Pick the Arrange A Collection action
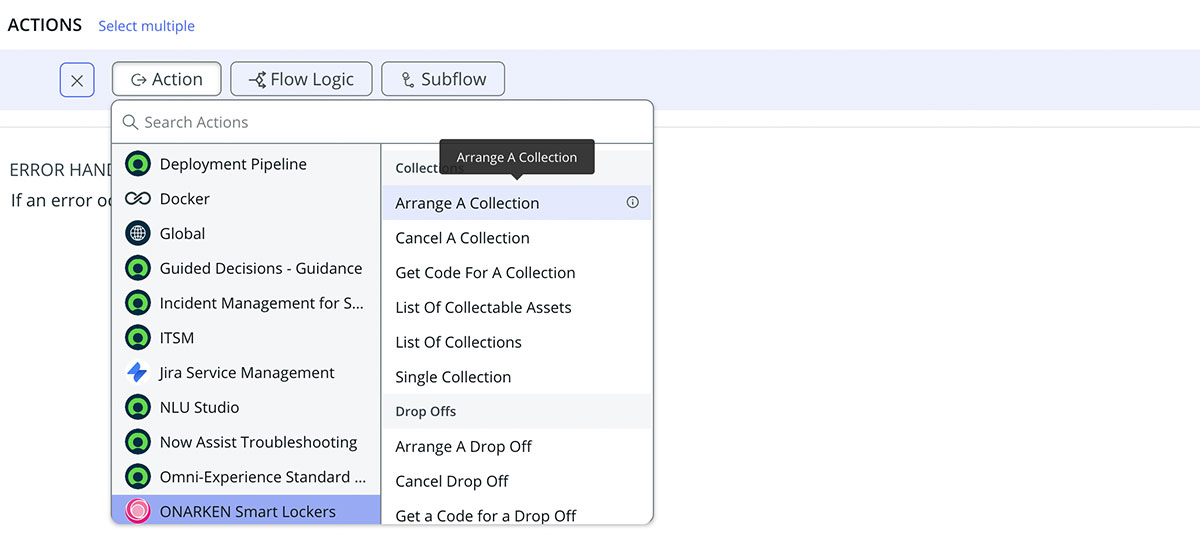 (517, 203)
